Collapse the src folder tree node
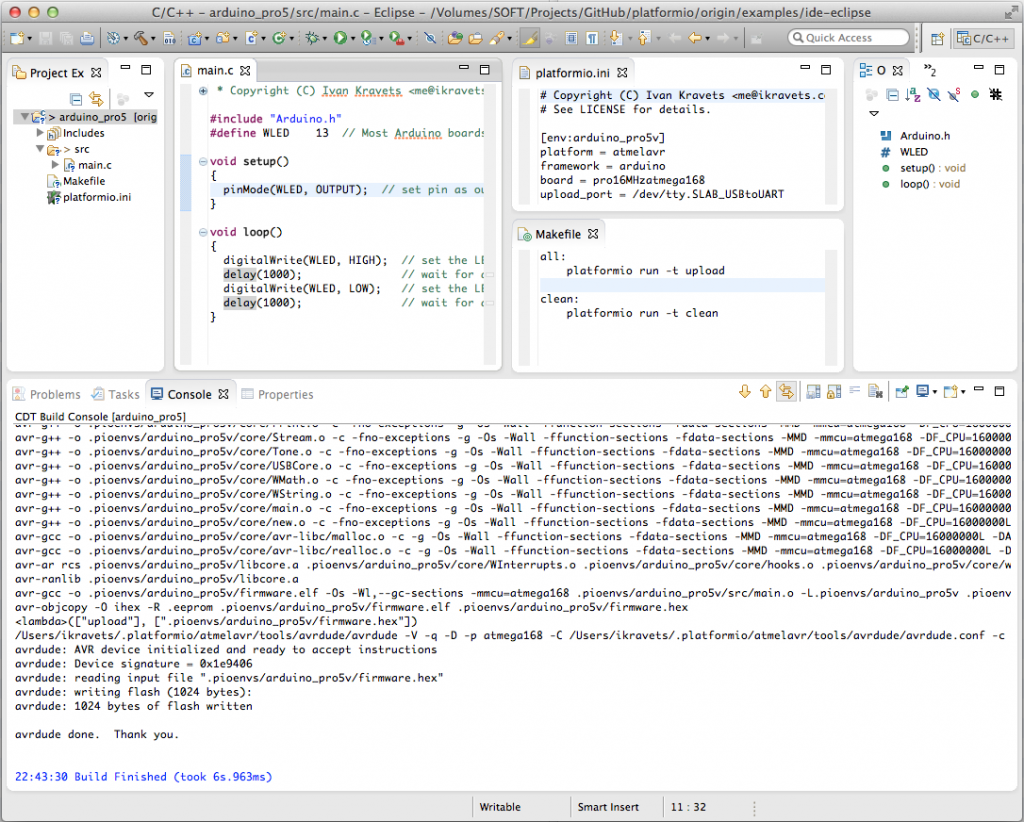1024x822 pixels. pyautogui.click(x=40, y=149)
